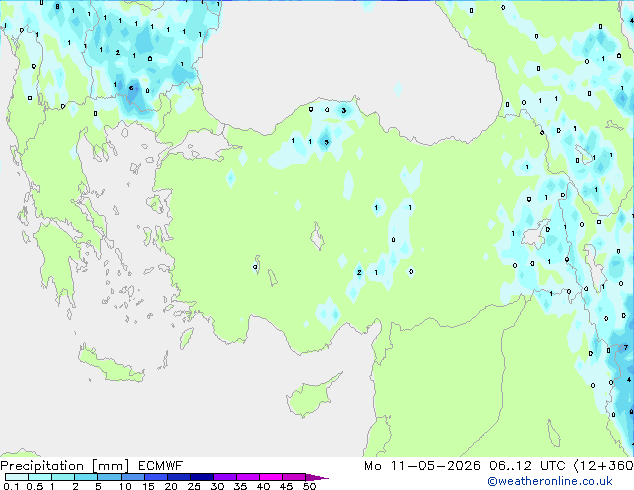Select the 0.5–1 mm legend swatch
This screenshot has width=634, height=490.
pyautogui.click(x=40, y=477)
